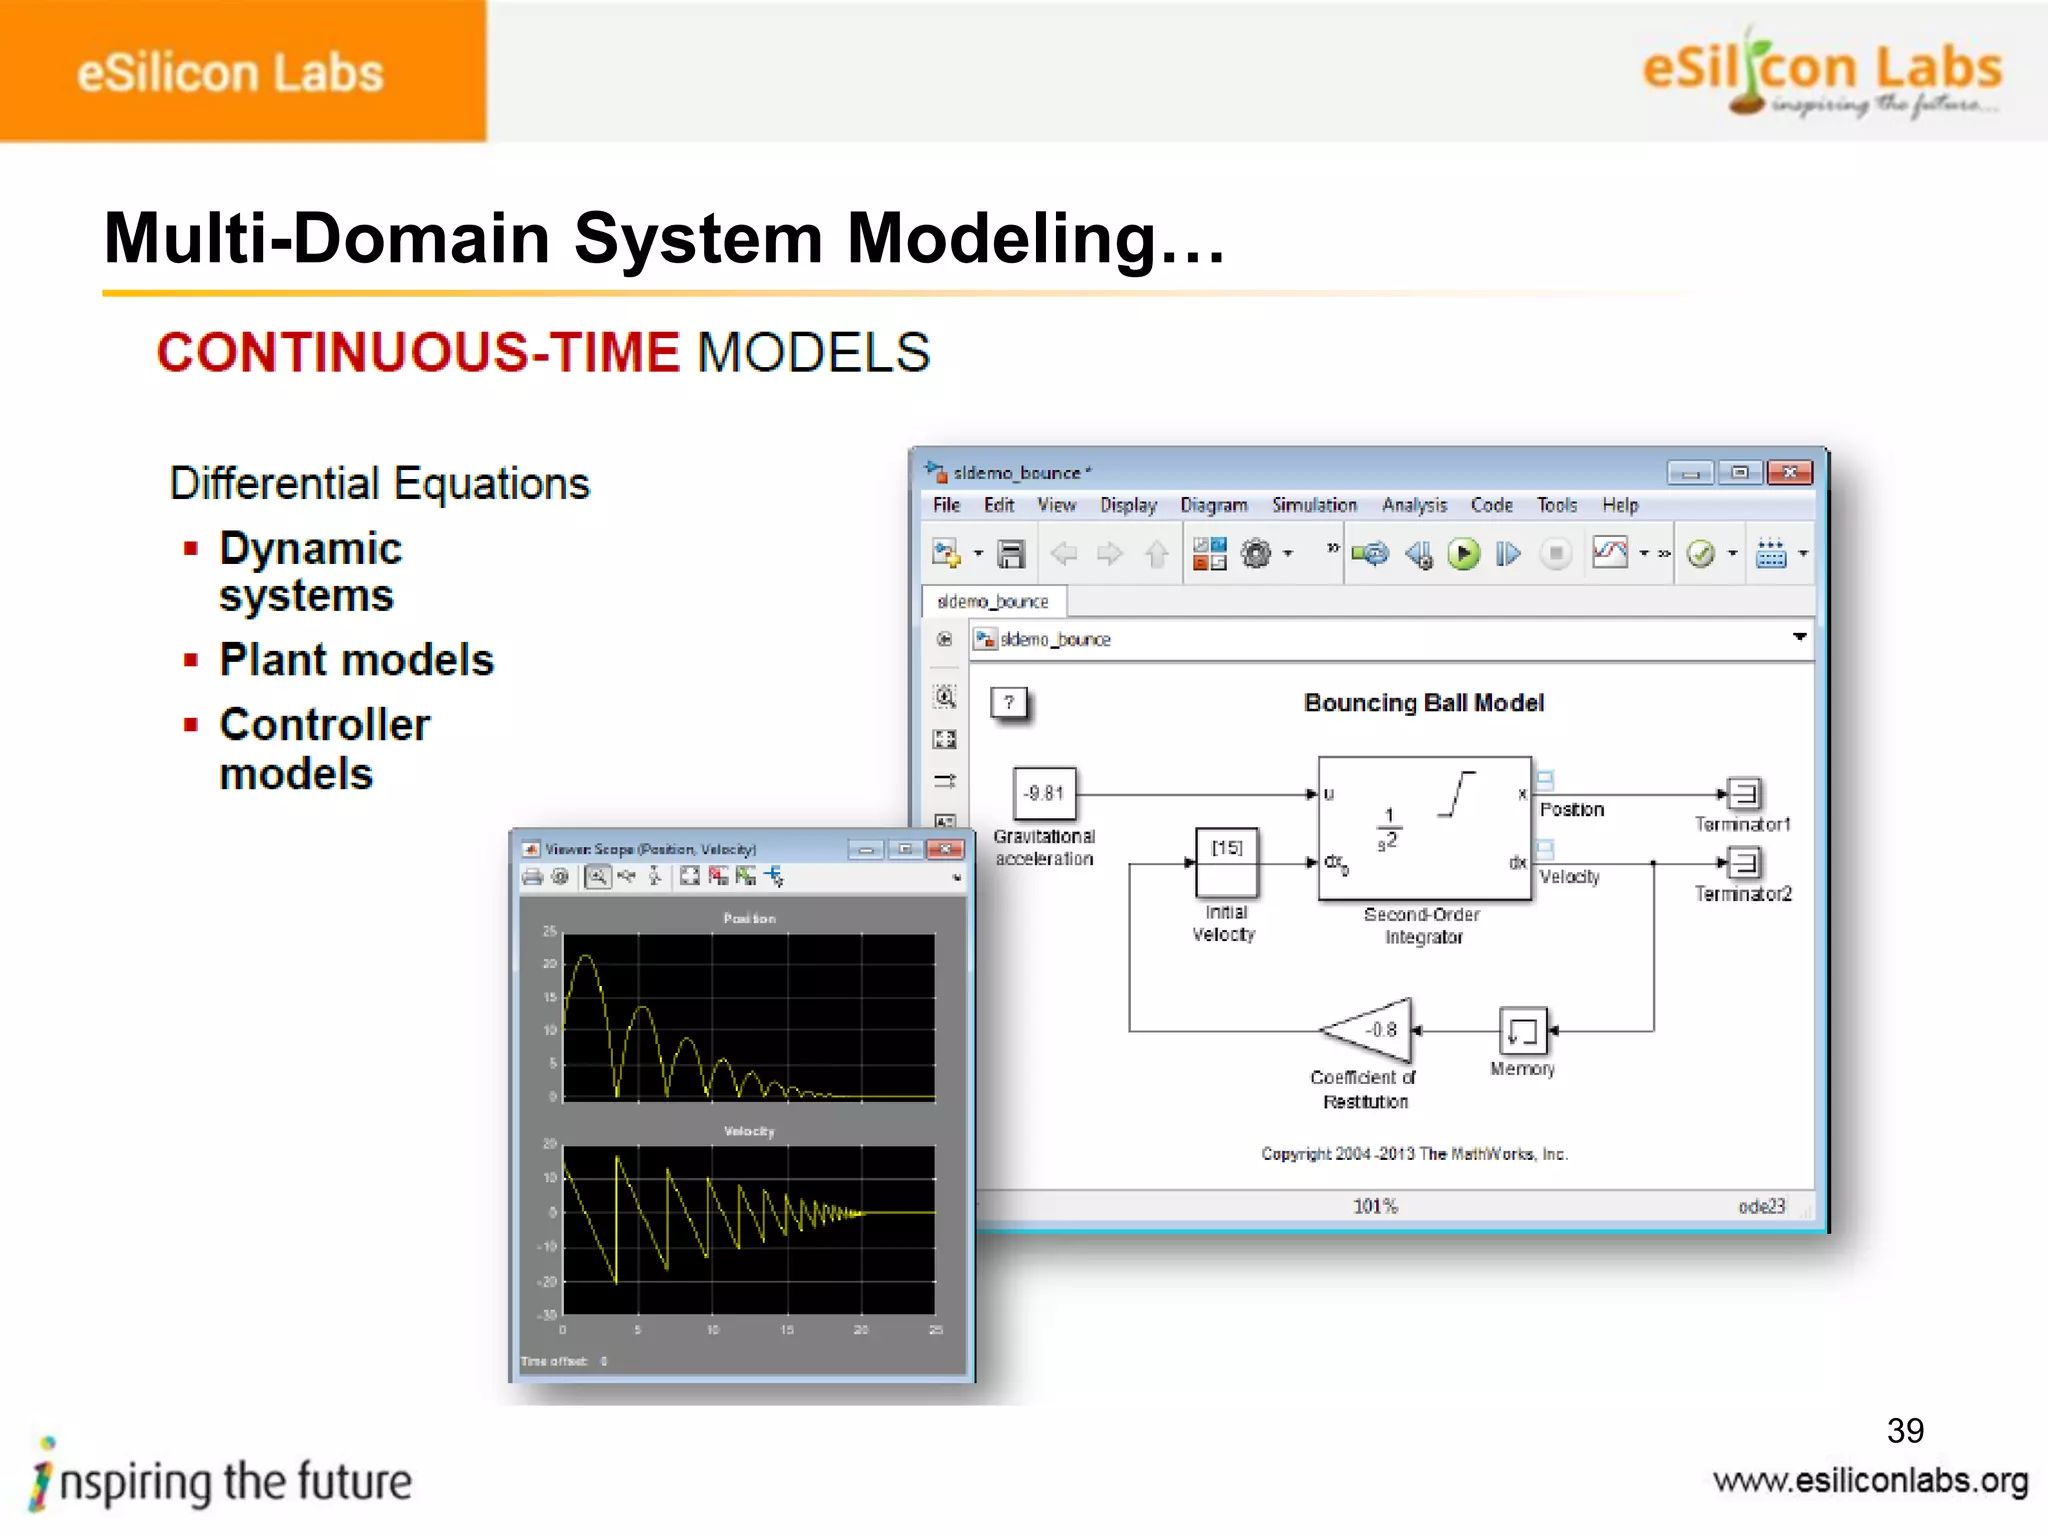
Task: Open the Edit menu
Action: tap(998, 505)
